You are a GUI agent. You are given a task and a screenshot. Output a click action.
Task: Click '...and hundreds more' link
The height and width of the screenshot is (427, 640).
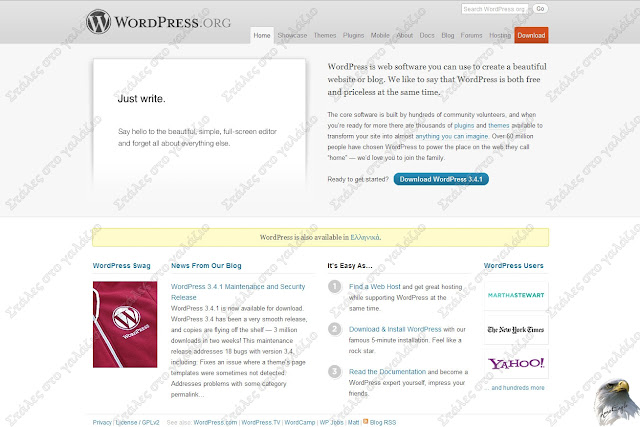(x=515, y=388)
